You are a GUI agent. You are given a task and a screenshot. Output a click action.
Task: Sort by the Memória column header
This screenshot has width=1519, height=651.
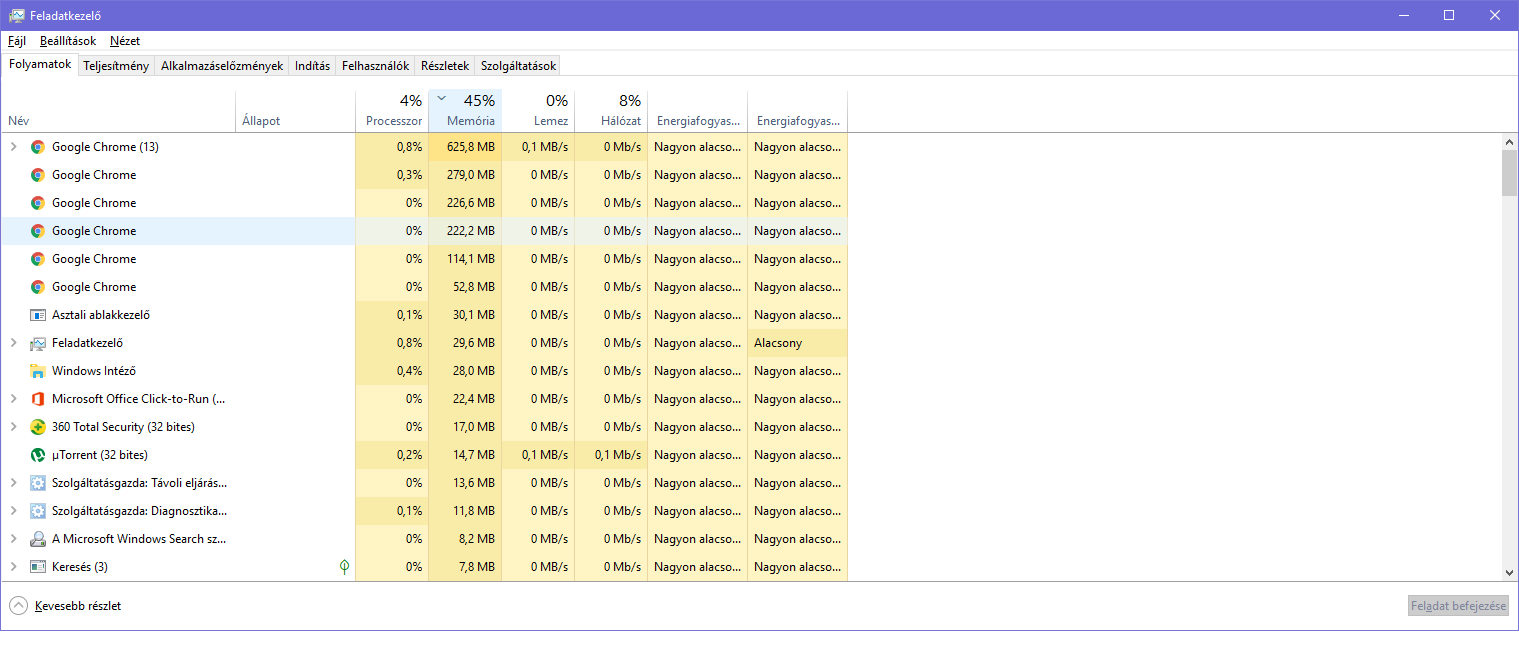pos(465,111)
